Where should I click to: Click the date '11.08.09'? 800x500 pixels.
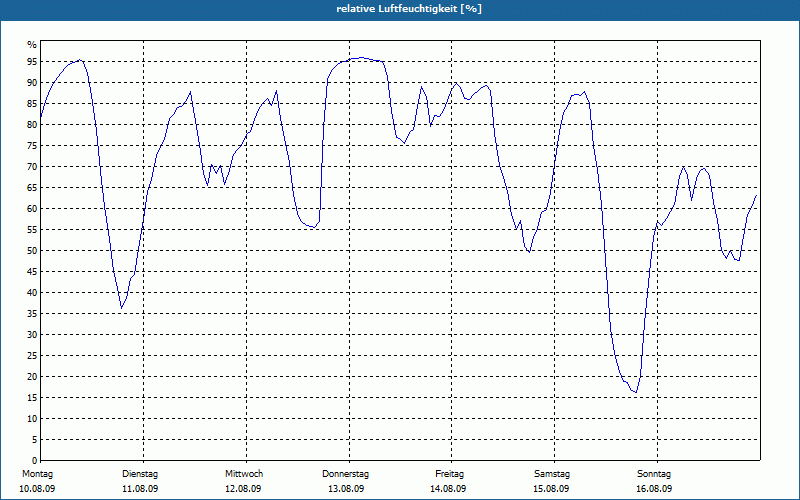click(140, 489)
